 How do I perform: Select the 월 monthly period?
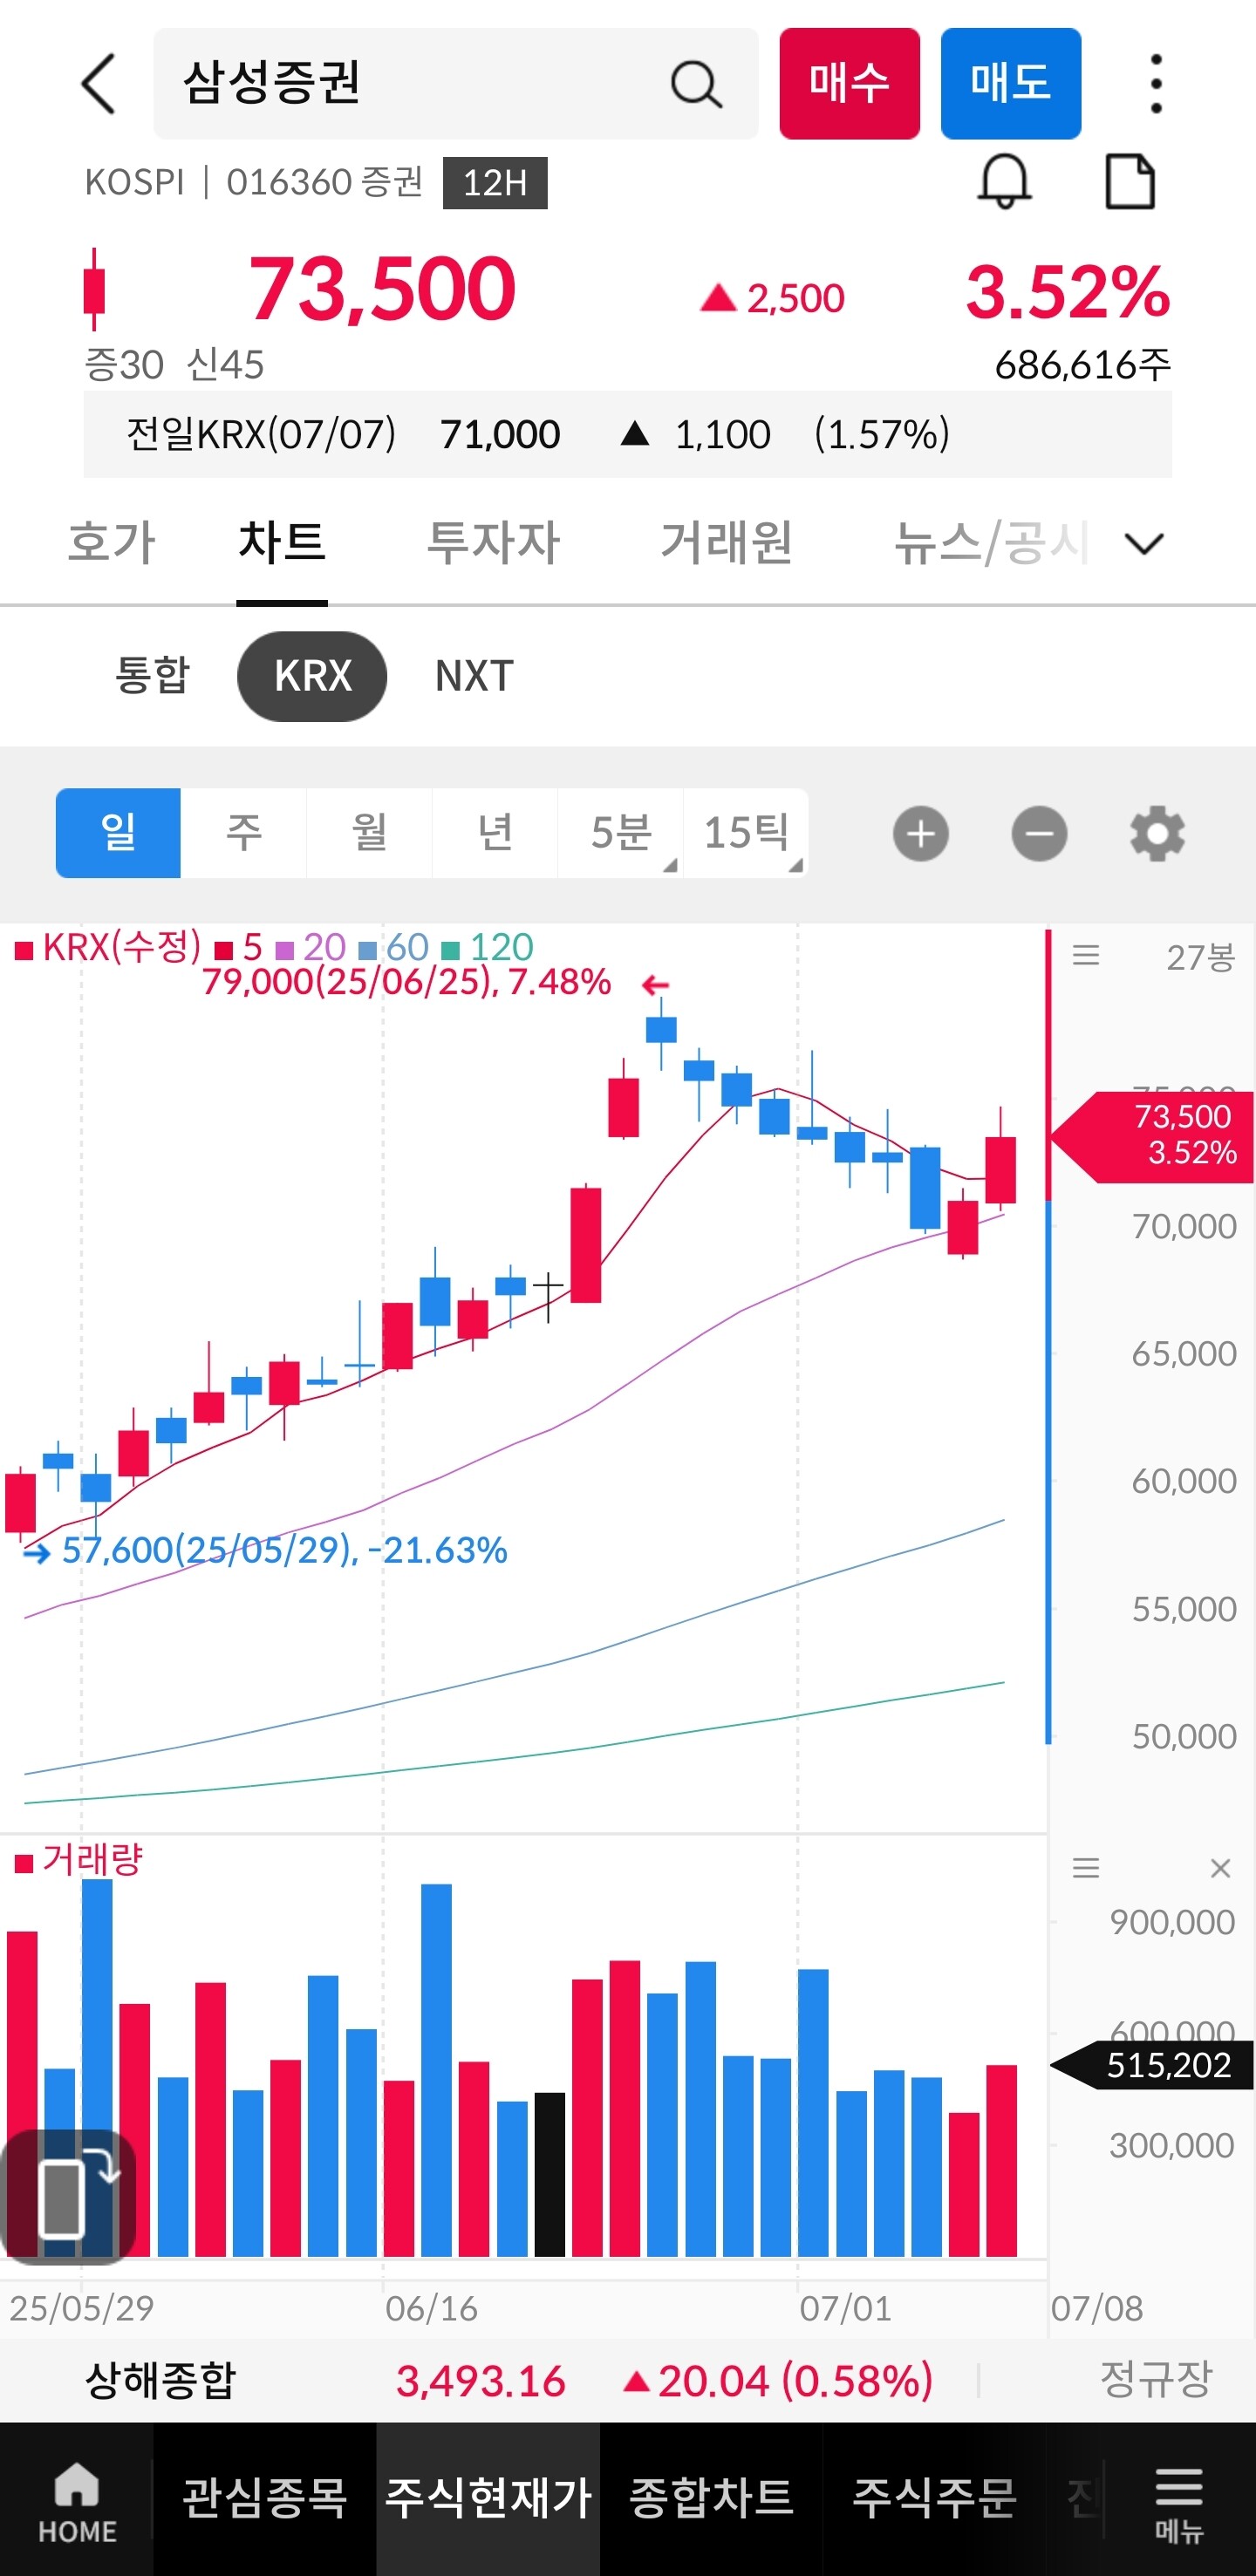[369, 832]
